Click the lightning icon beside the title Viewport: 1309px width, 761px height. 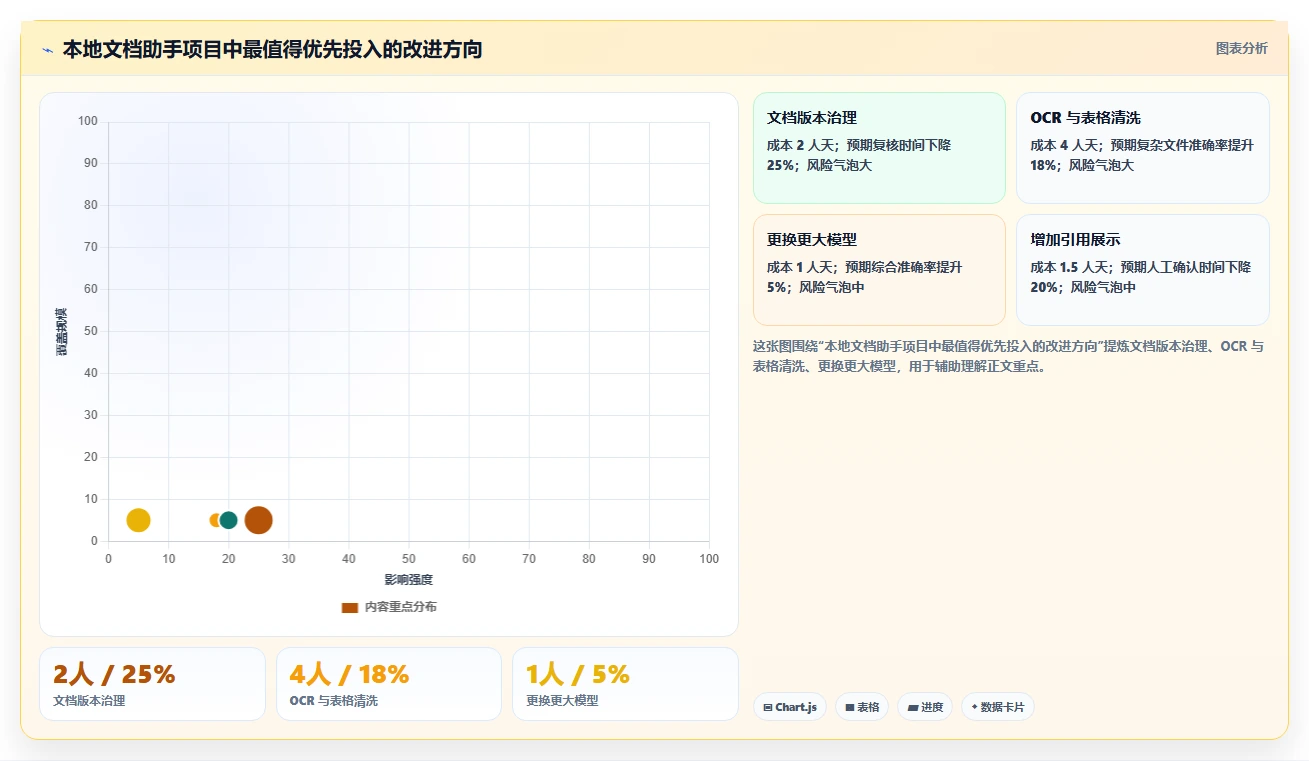[x=47, y=50]
